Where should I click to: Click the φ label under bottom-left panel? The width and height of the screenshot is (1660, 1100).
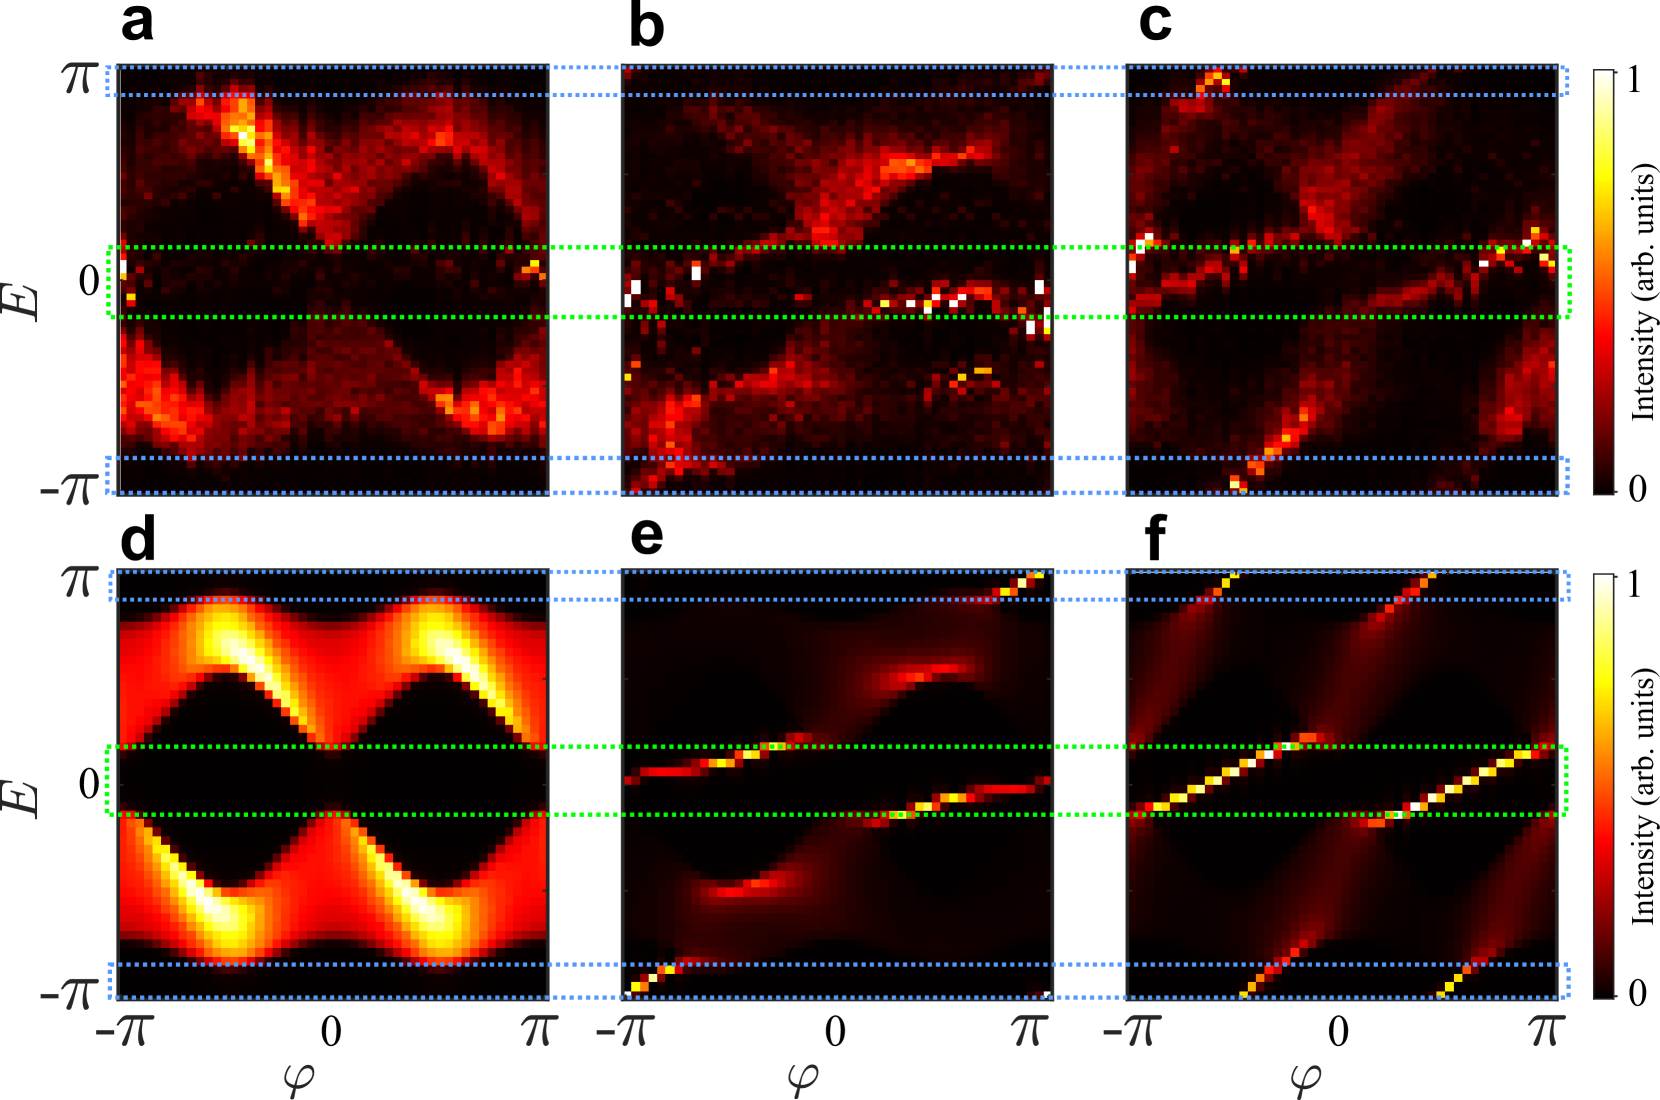click(299, 1077)
